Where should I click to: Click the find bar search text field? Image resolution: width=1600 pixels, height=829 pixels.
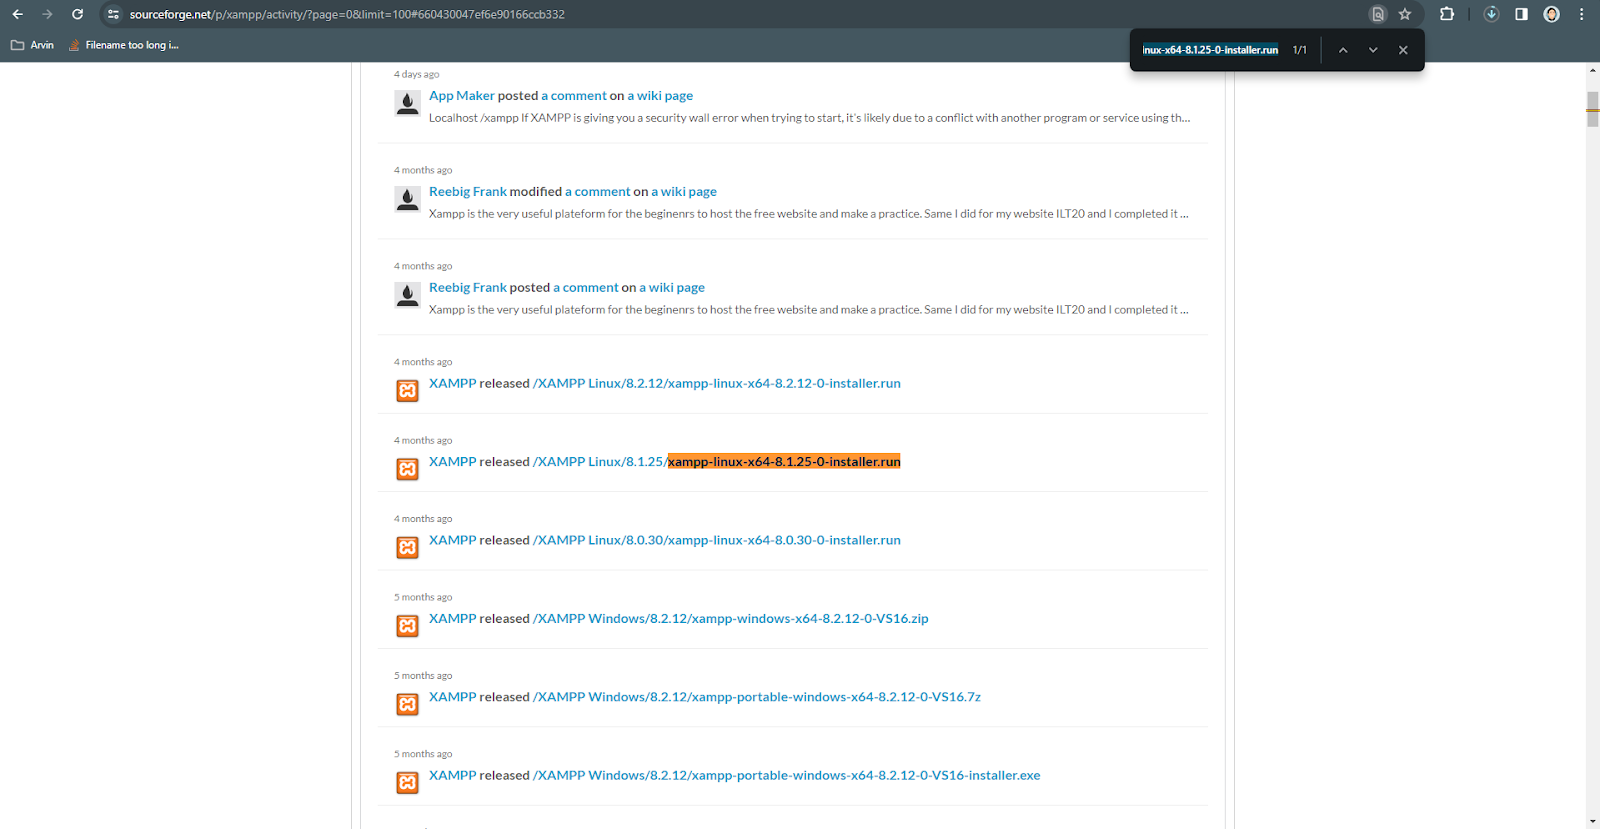point(1210,50)
